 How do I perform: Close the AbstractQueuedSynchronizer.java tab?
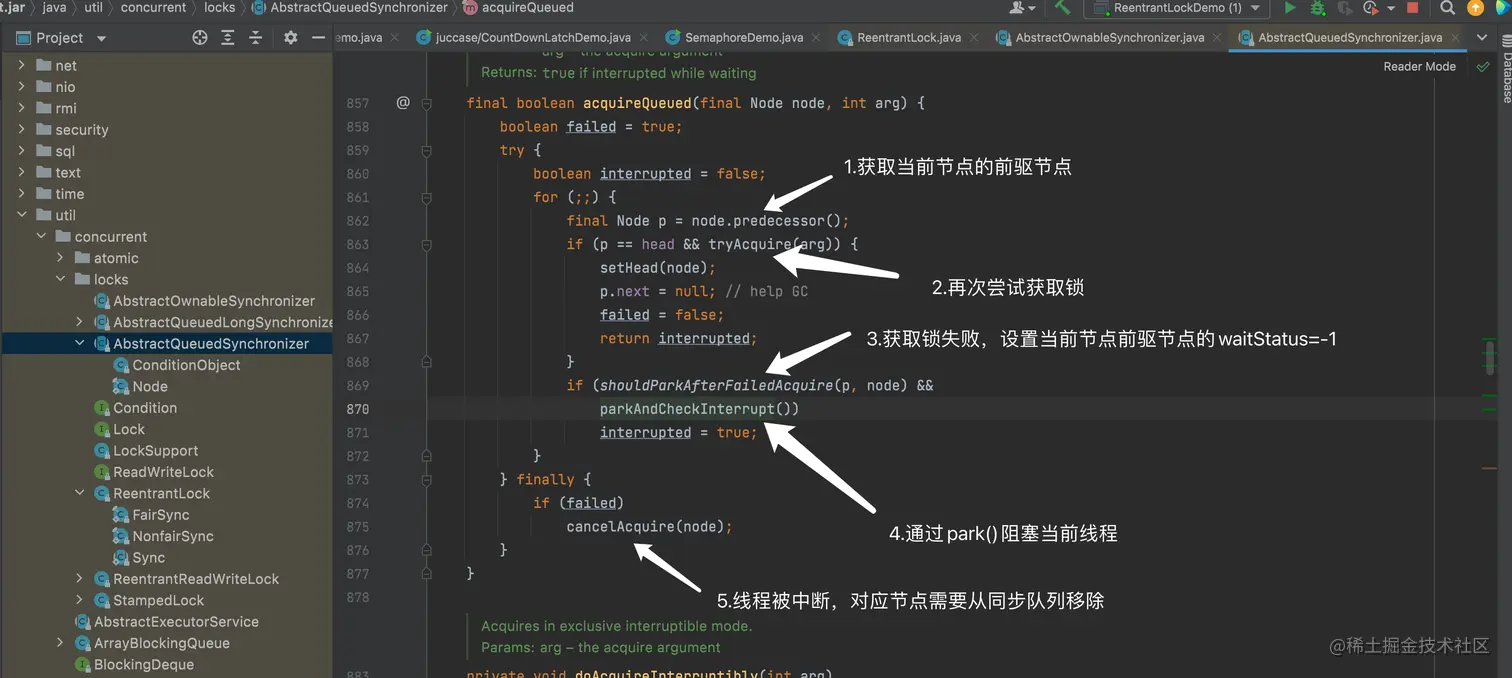click(x=1453, y=38)
